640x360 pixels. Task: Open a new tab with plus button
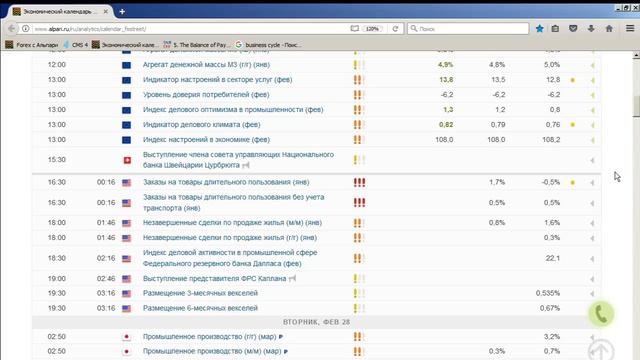[x=122, y=11]
